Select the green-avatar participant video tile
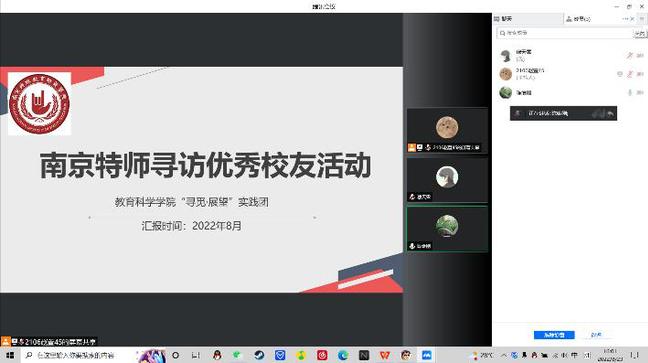 (447, 229)
